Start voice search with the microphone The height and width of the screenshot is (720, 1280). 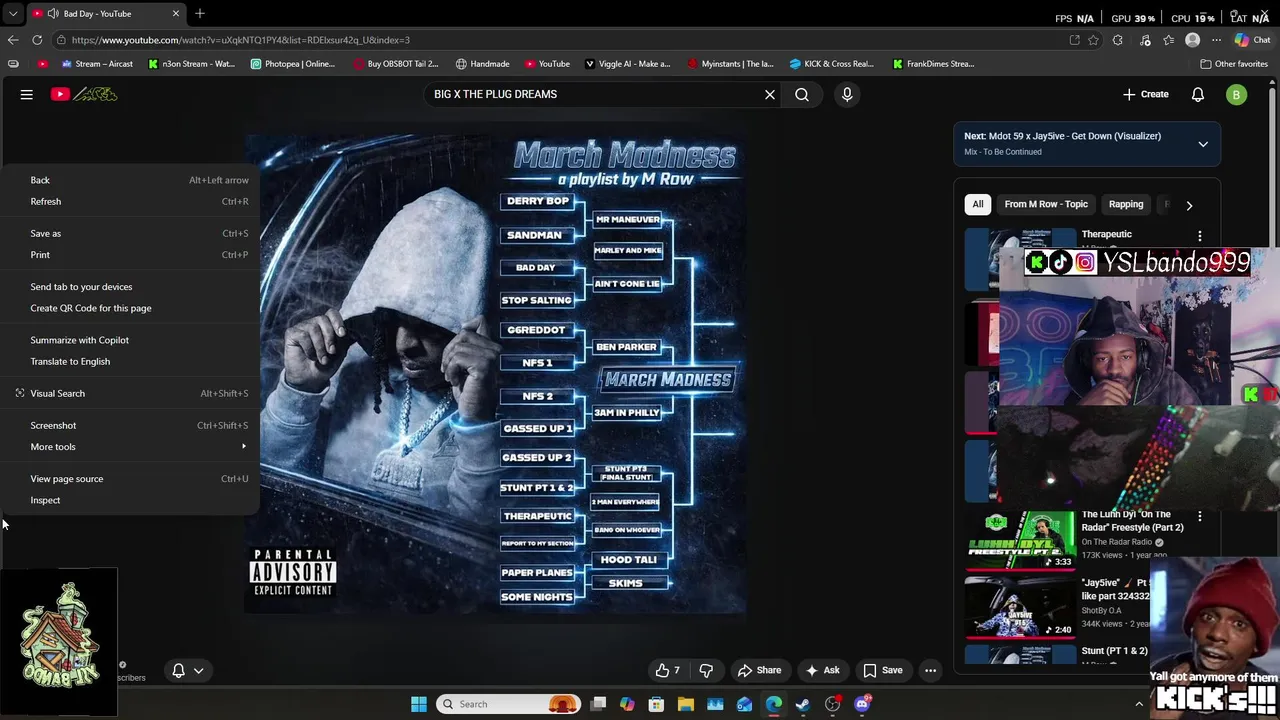point(847,94)
